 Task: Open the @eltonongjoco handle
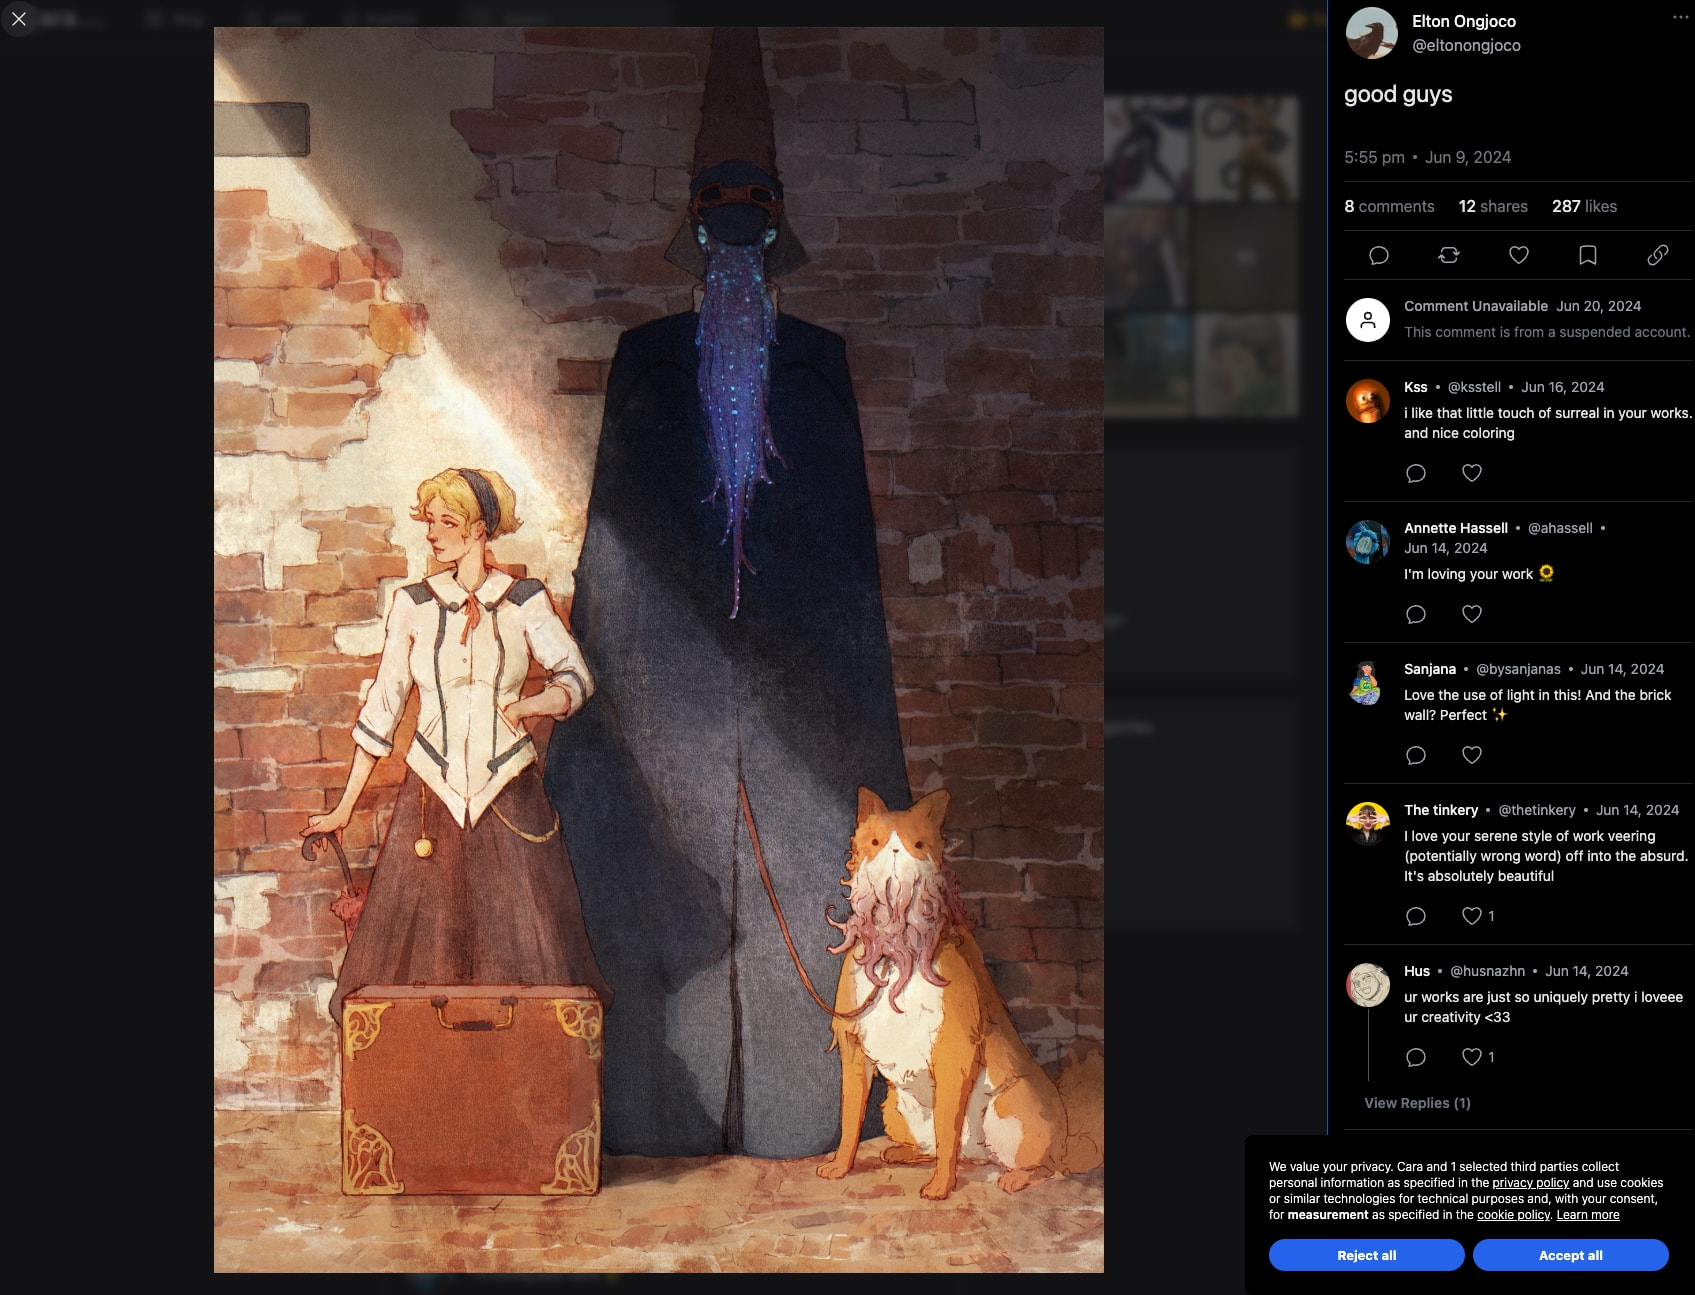tap(1466, 45)
